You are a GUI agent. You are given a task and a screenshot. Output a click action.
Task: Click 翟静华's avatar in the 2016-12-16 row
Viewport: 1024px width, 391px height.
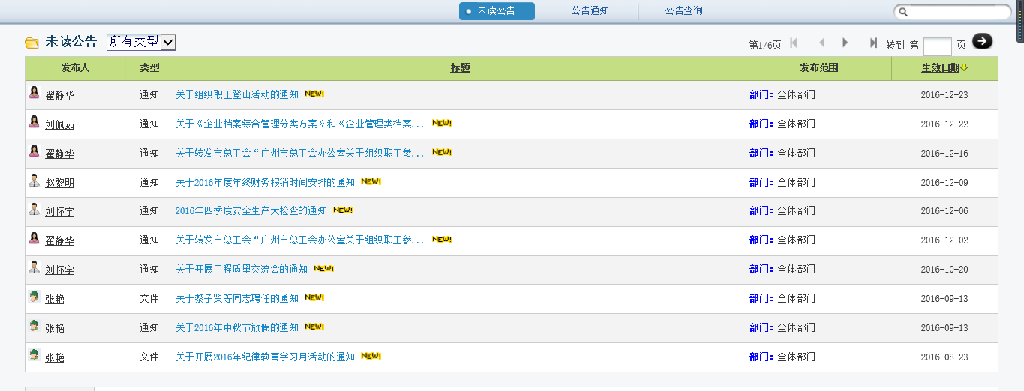(x=34, y=151)
